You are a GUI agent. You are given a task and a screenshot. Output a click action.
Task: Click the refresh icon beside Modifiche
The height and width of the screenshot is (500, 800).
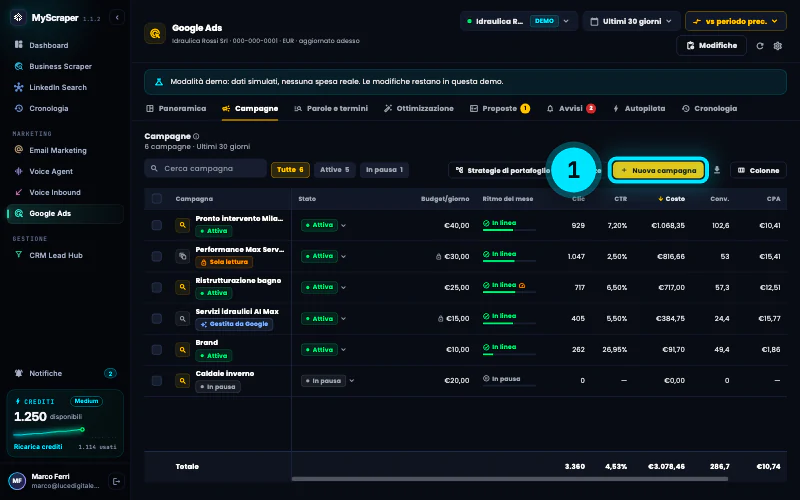tap(760, 46)
